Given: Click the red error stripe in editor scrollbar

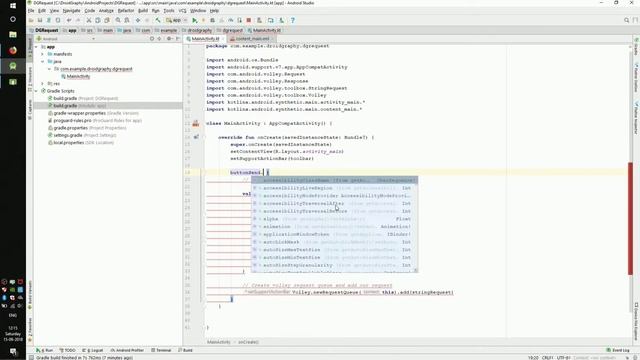Looking at the screenshot, I should [x=630, y=218].
